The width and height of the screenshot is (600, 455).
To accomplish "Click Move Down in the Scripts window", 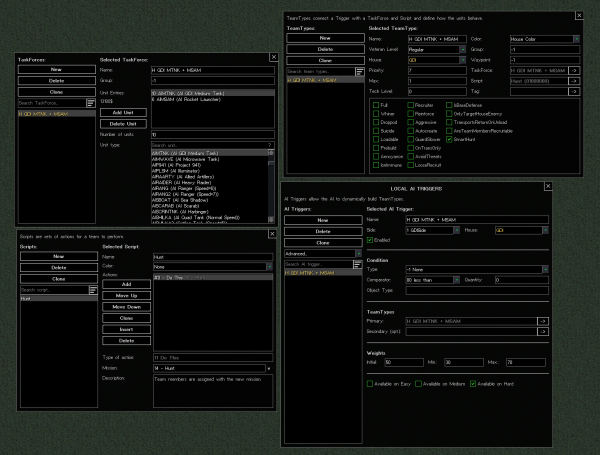I will point(126,307).
